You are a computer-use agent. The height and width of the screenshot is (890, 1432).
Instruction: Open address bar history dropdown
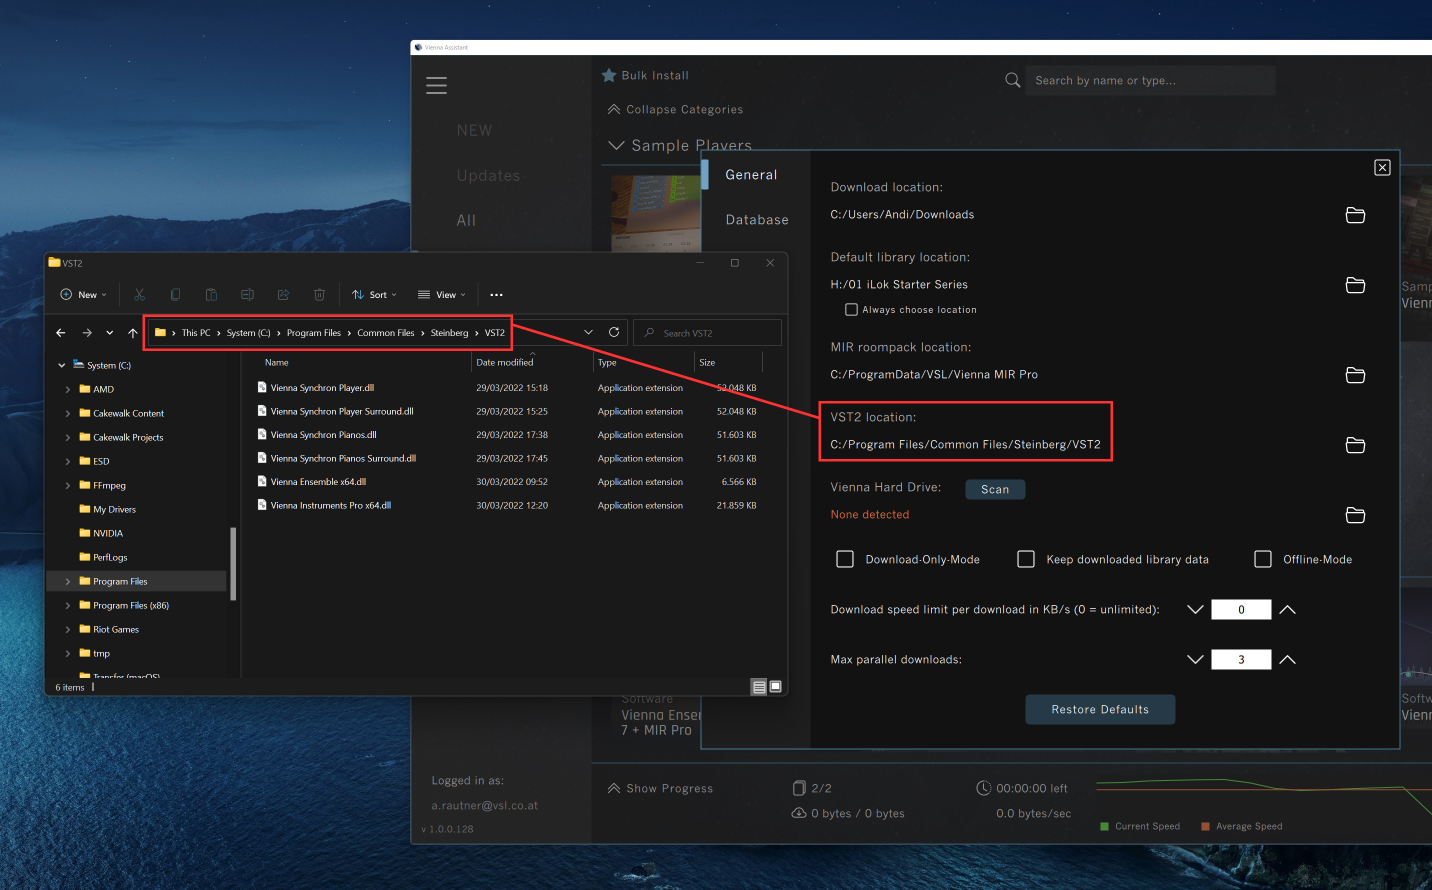(x=588, y=332)
